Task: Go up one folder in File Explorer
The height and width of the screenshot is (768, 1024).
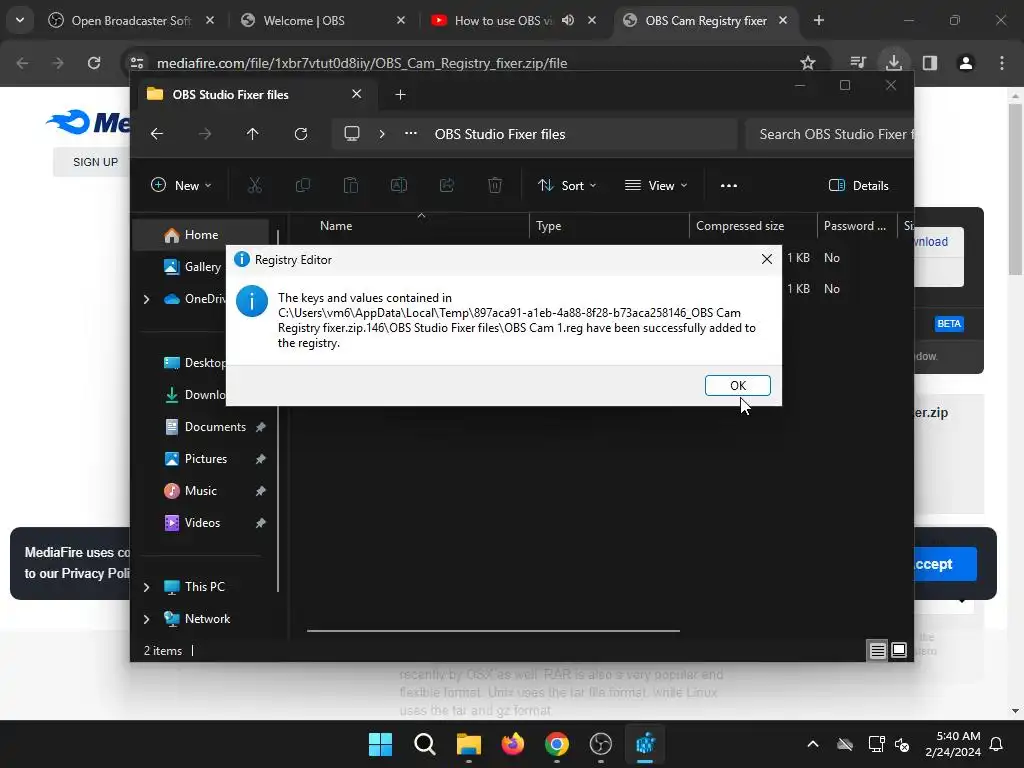Action: tap(253, 134)
